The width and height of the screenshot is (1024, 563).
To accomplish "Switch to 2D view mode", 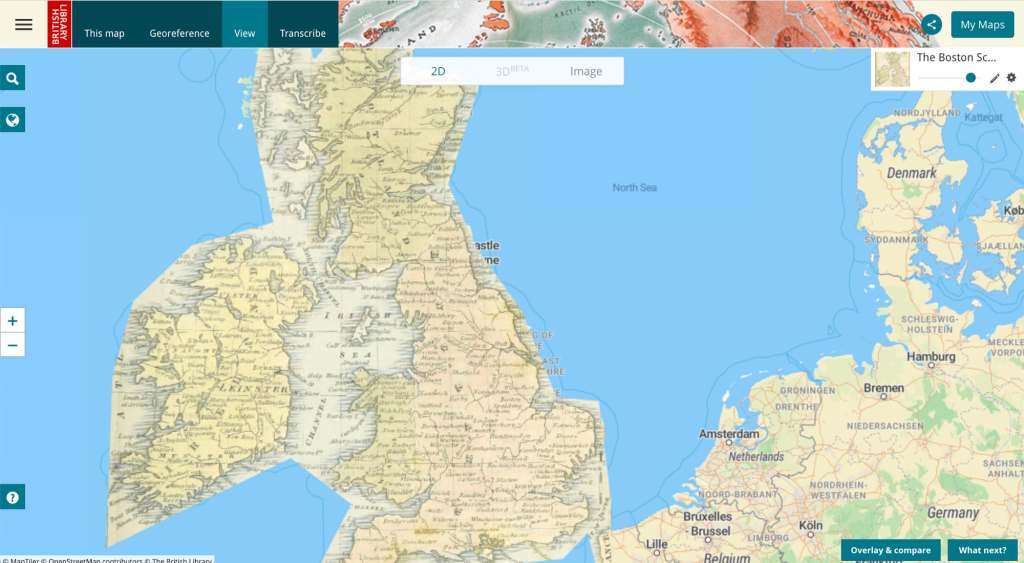I will pyautogui.click(x=438, y=71).
